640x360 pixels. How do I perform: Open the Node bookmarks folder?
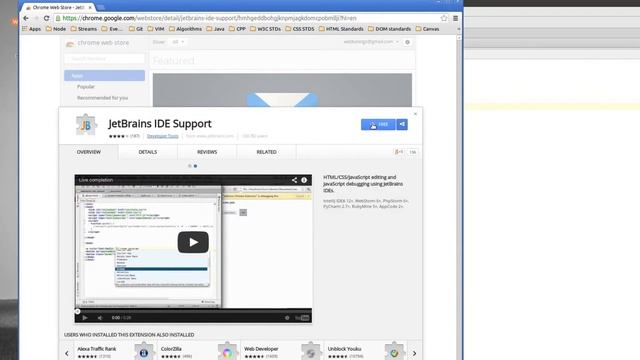tap(56, 29)
